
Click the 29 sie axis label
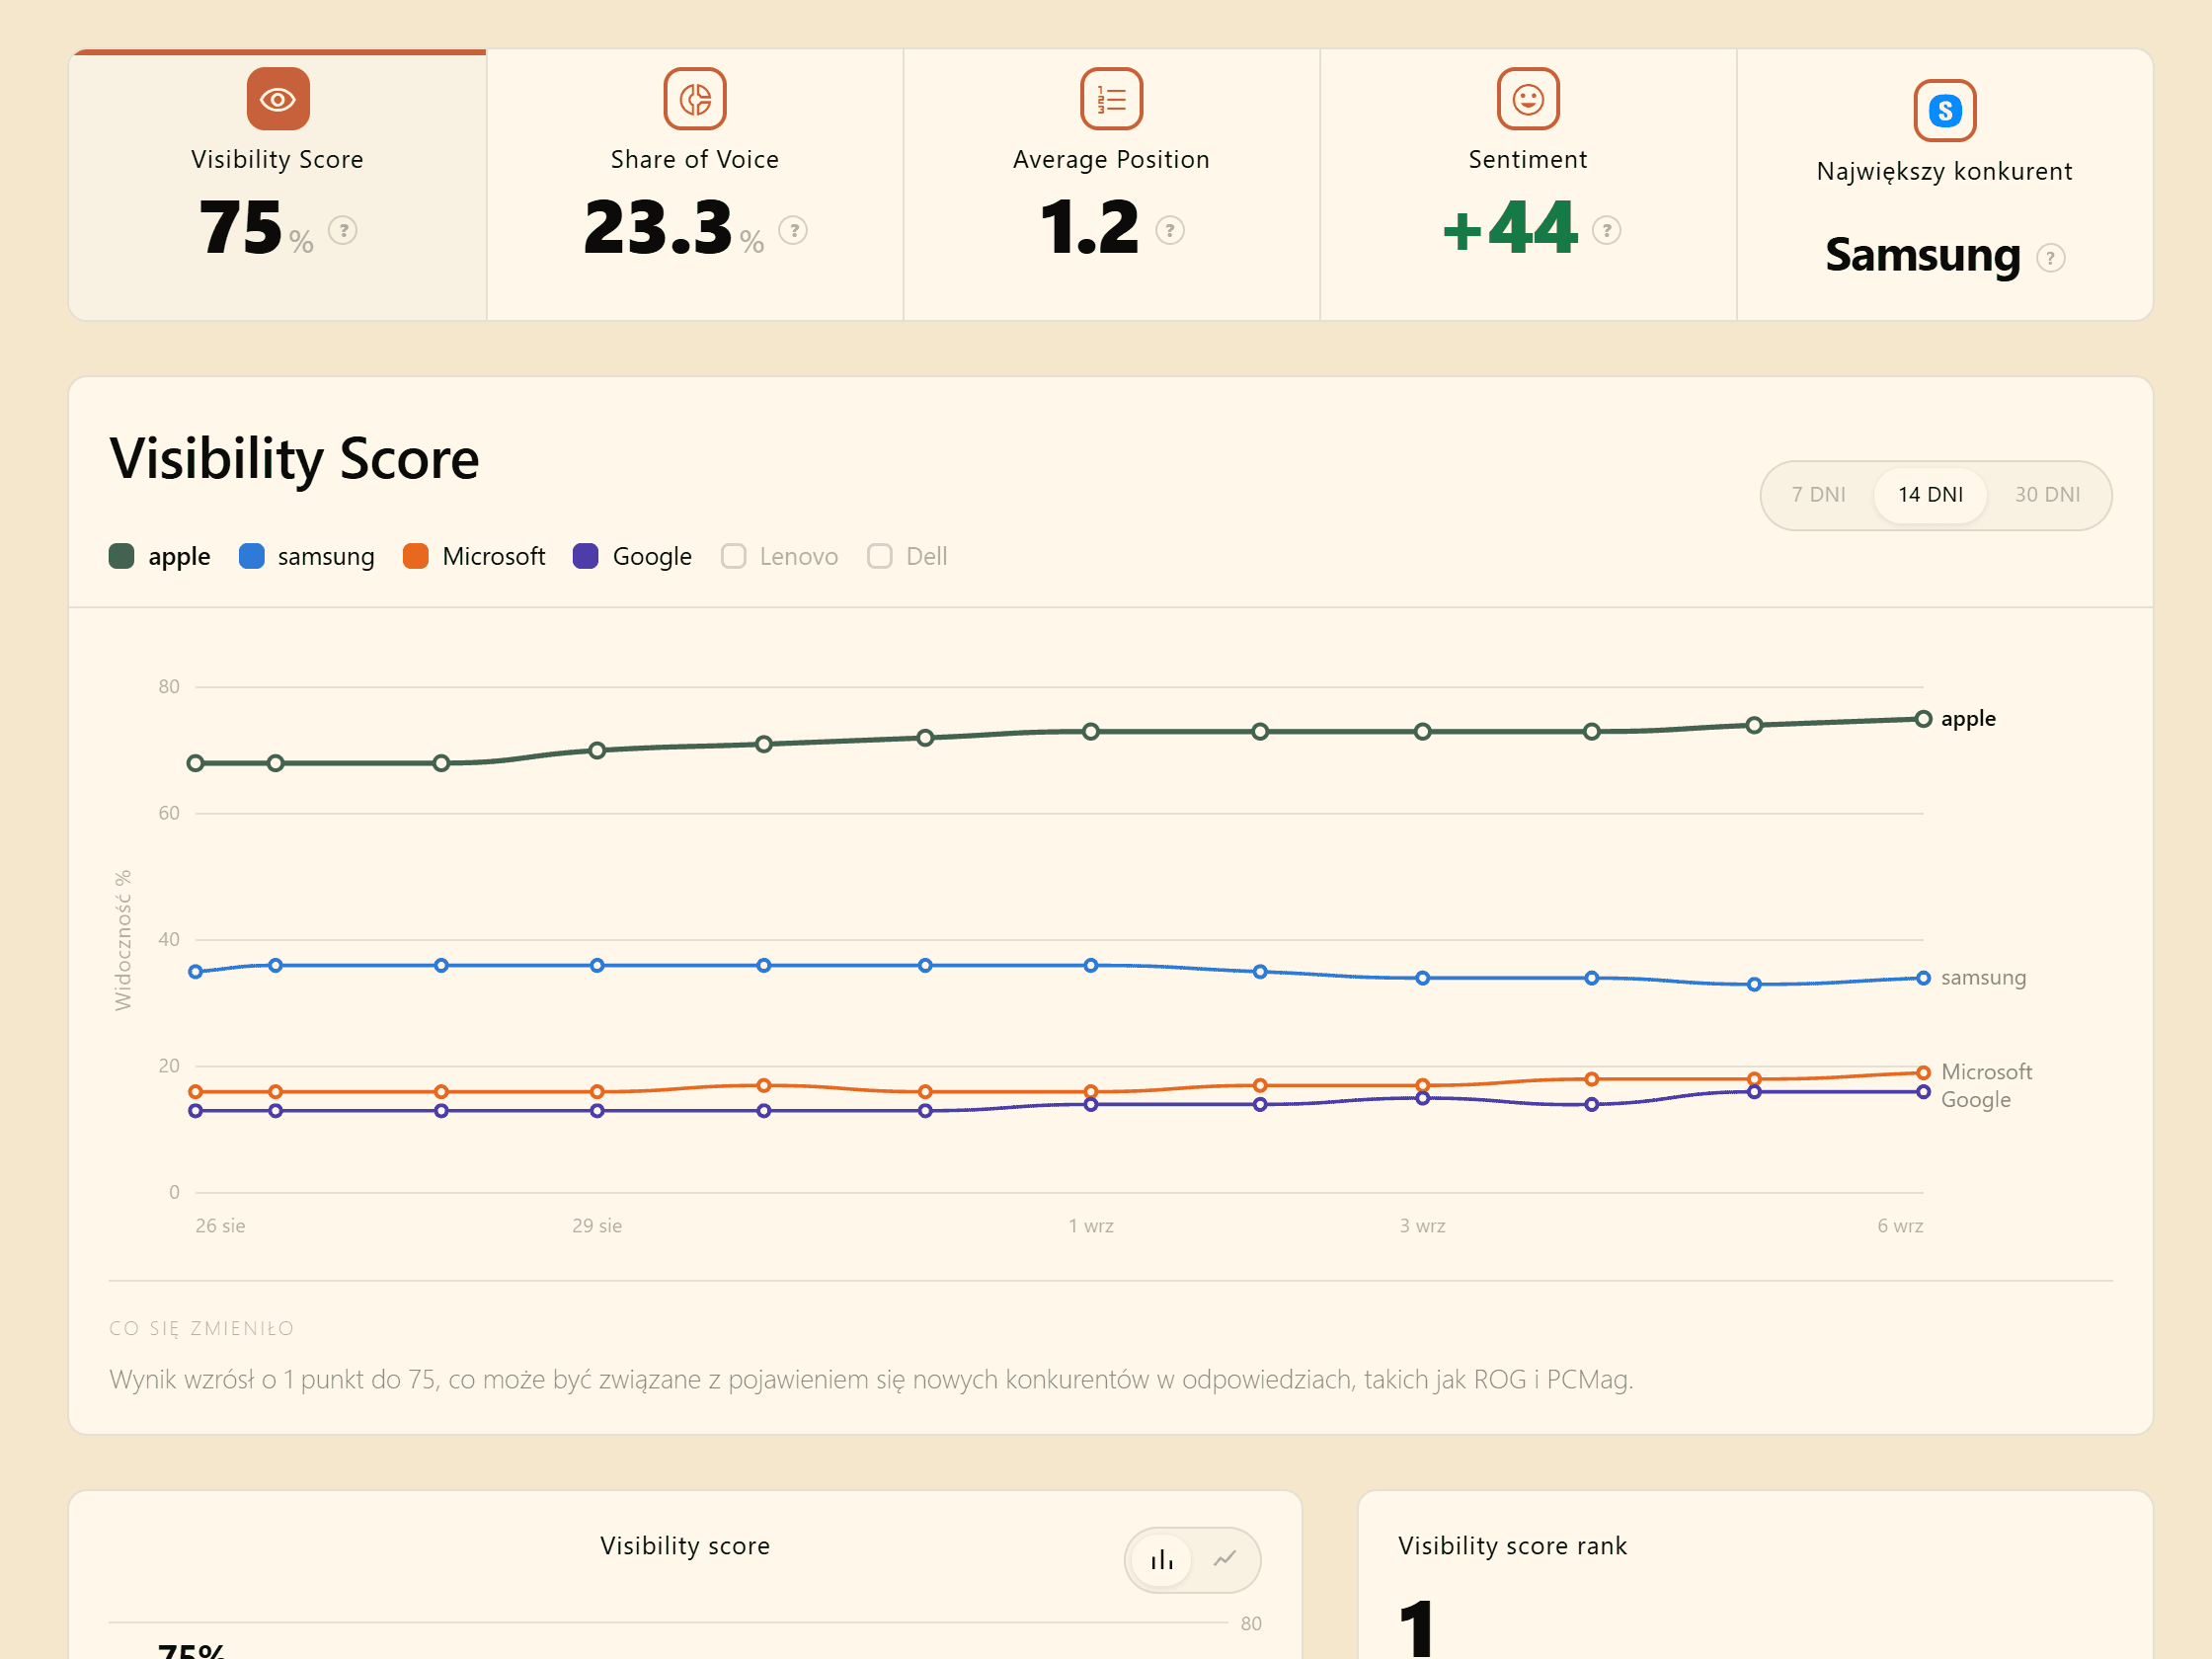[597, 1226]
